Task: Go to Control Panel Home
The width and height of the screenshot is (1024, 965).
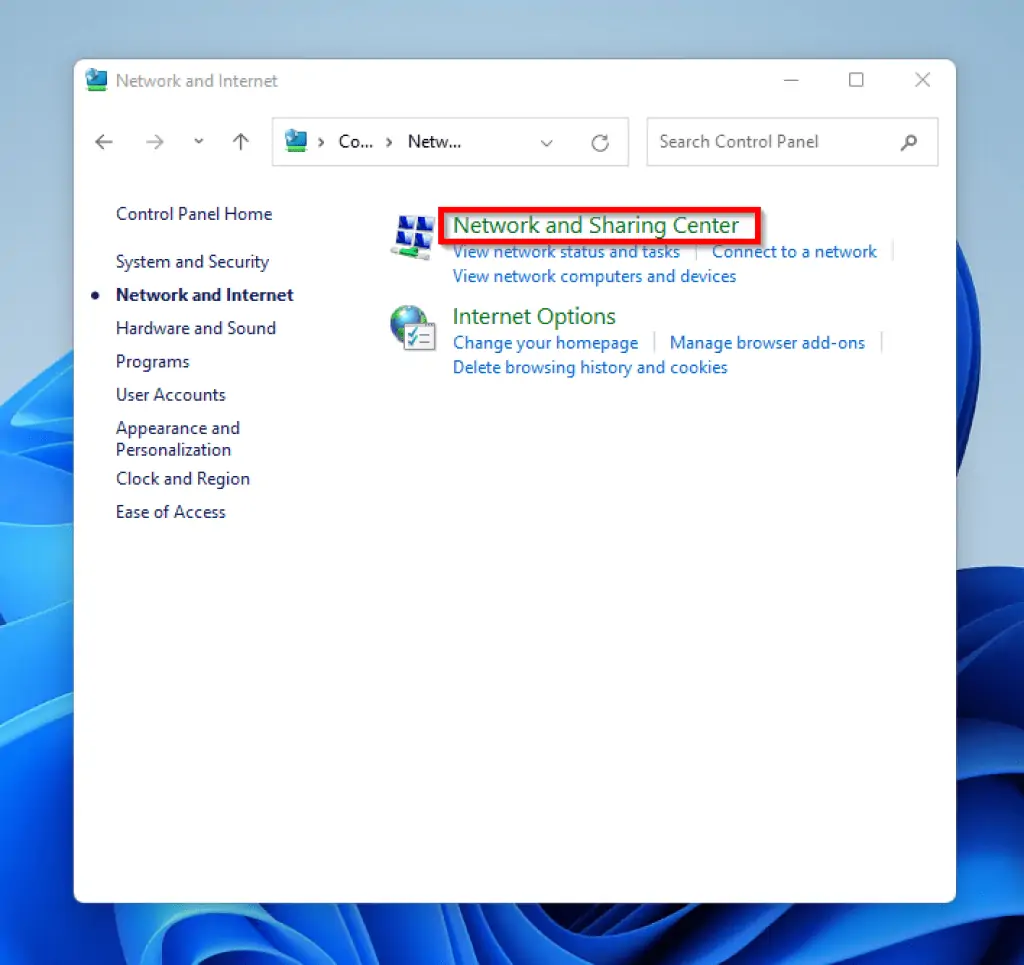Action: click(194, 214)
